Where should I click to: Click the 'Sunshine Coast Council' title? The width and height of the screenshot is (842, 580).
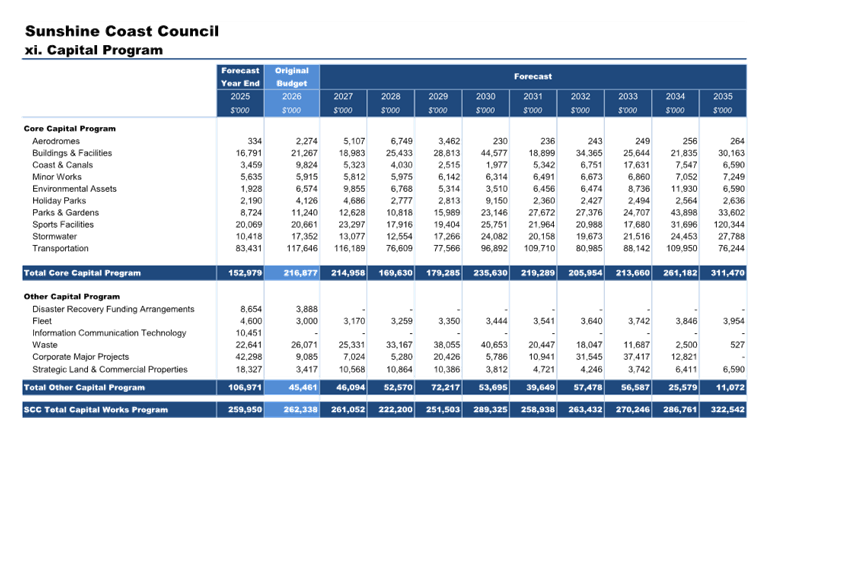tap(121, 31)
